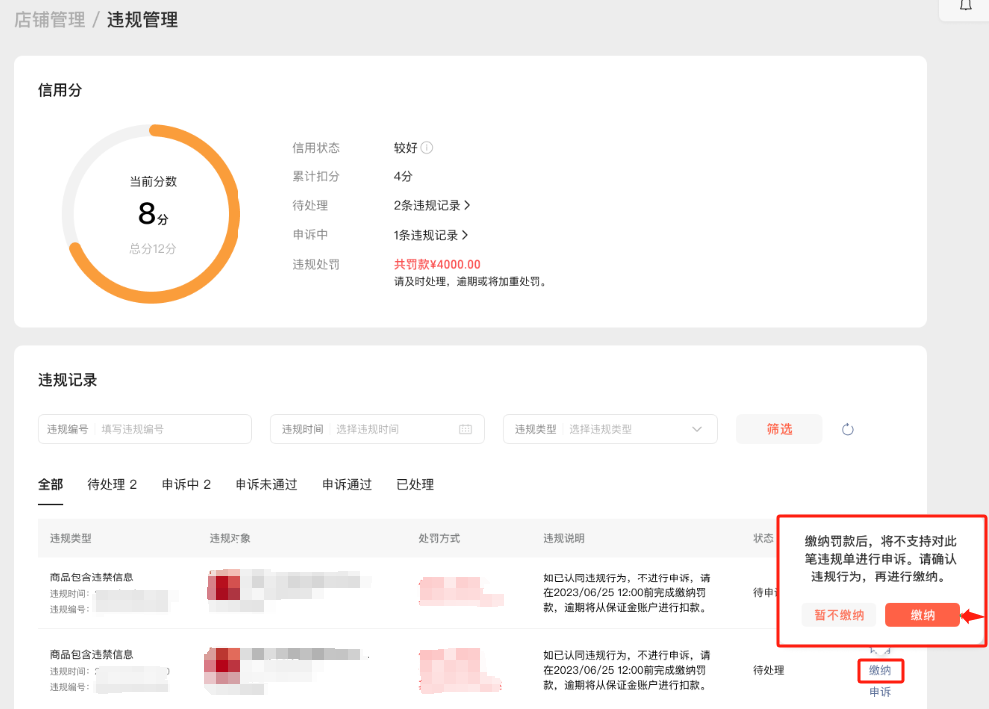Go to 店铺管理 in the breadcrumb

pyautogui.click(x=49, y=20)
